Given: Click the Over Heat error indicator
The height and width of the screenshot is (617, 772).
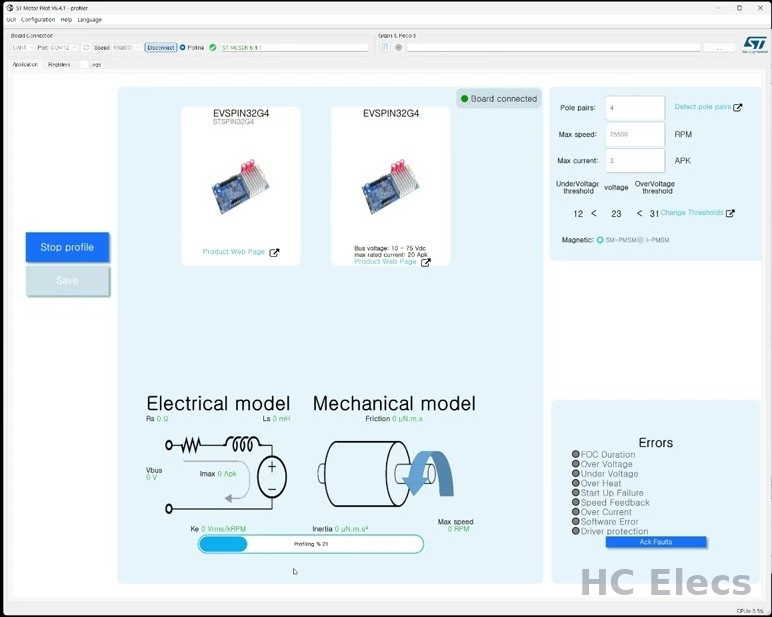Looking at the screenshot, I should click(x=576, y=483).
